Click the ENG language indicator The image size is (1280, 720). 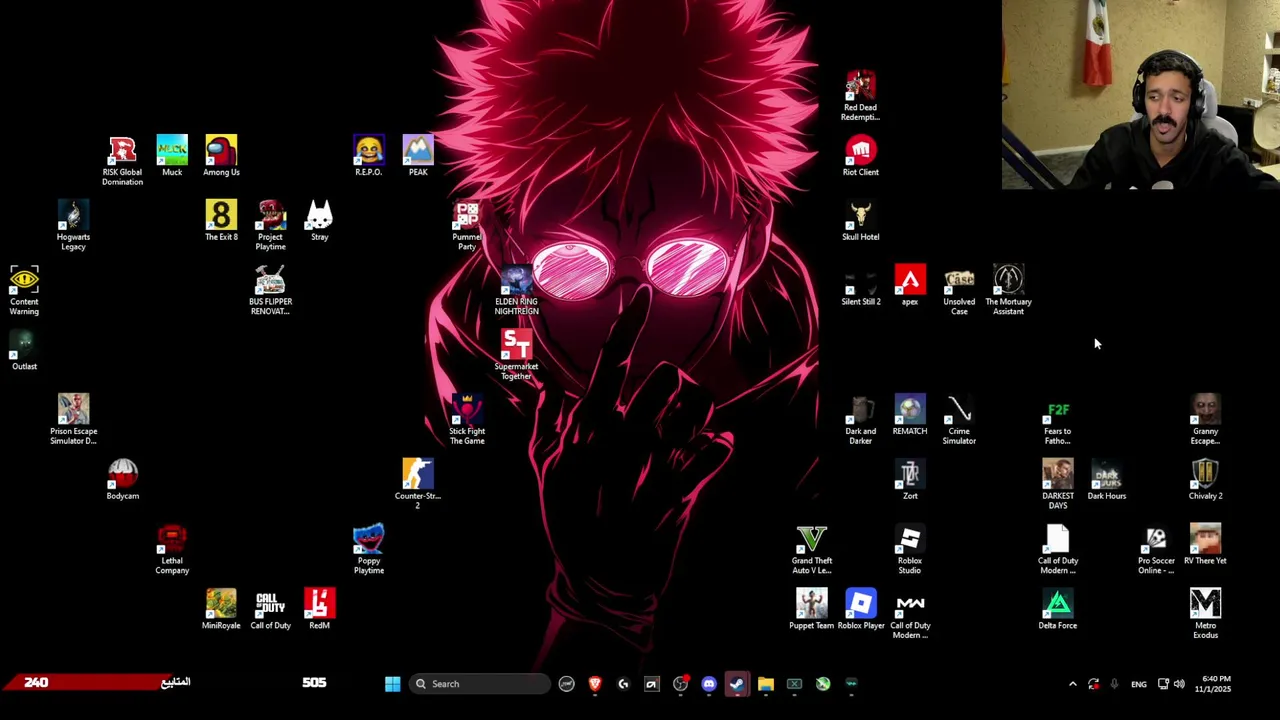click(x=1139, y=684)
